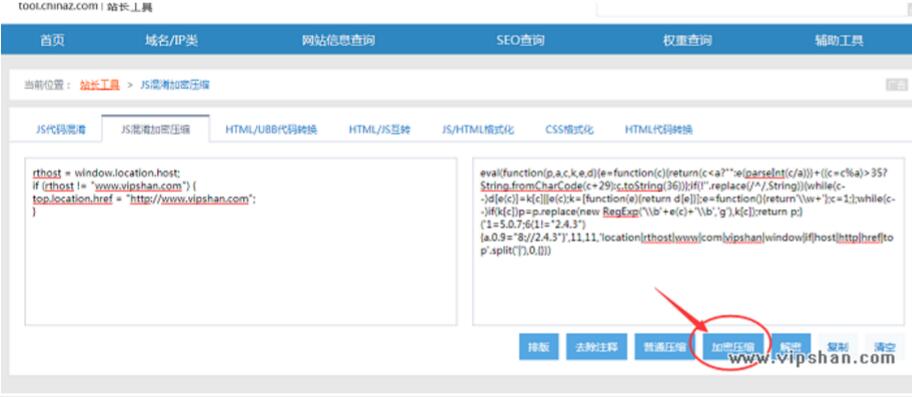The height and width of the screenshot is (397, 912).
Task: Click the 排版 format button
Action: click(539, 347)
